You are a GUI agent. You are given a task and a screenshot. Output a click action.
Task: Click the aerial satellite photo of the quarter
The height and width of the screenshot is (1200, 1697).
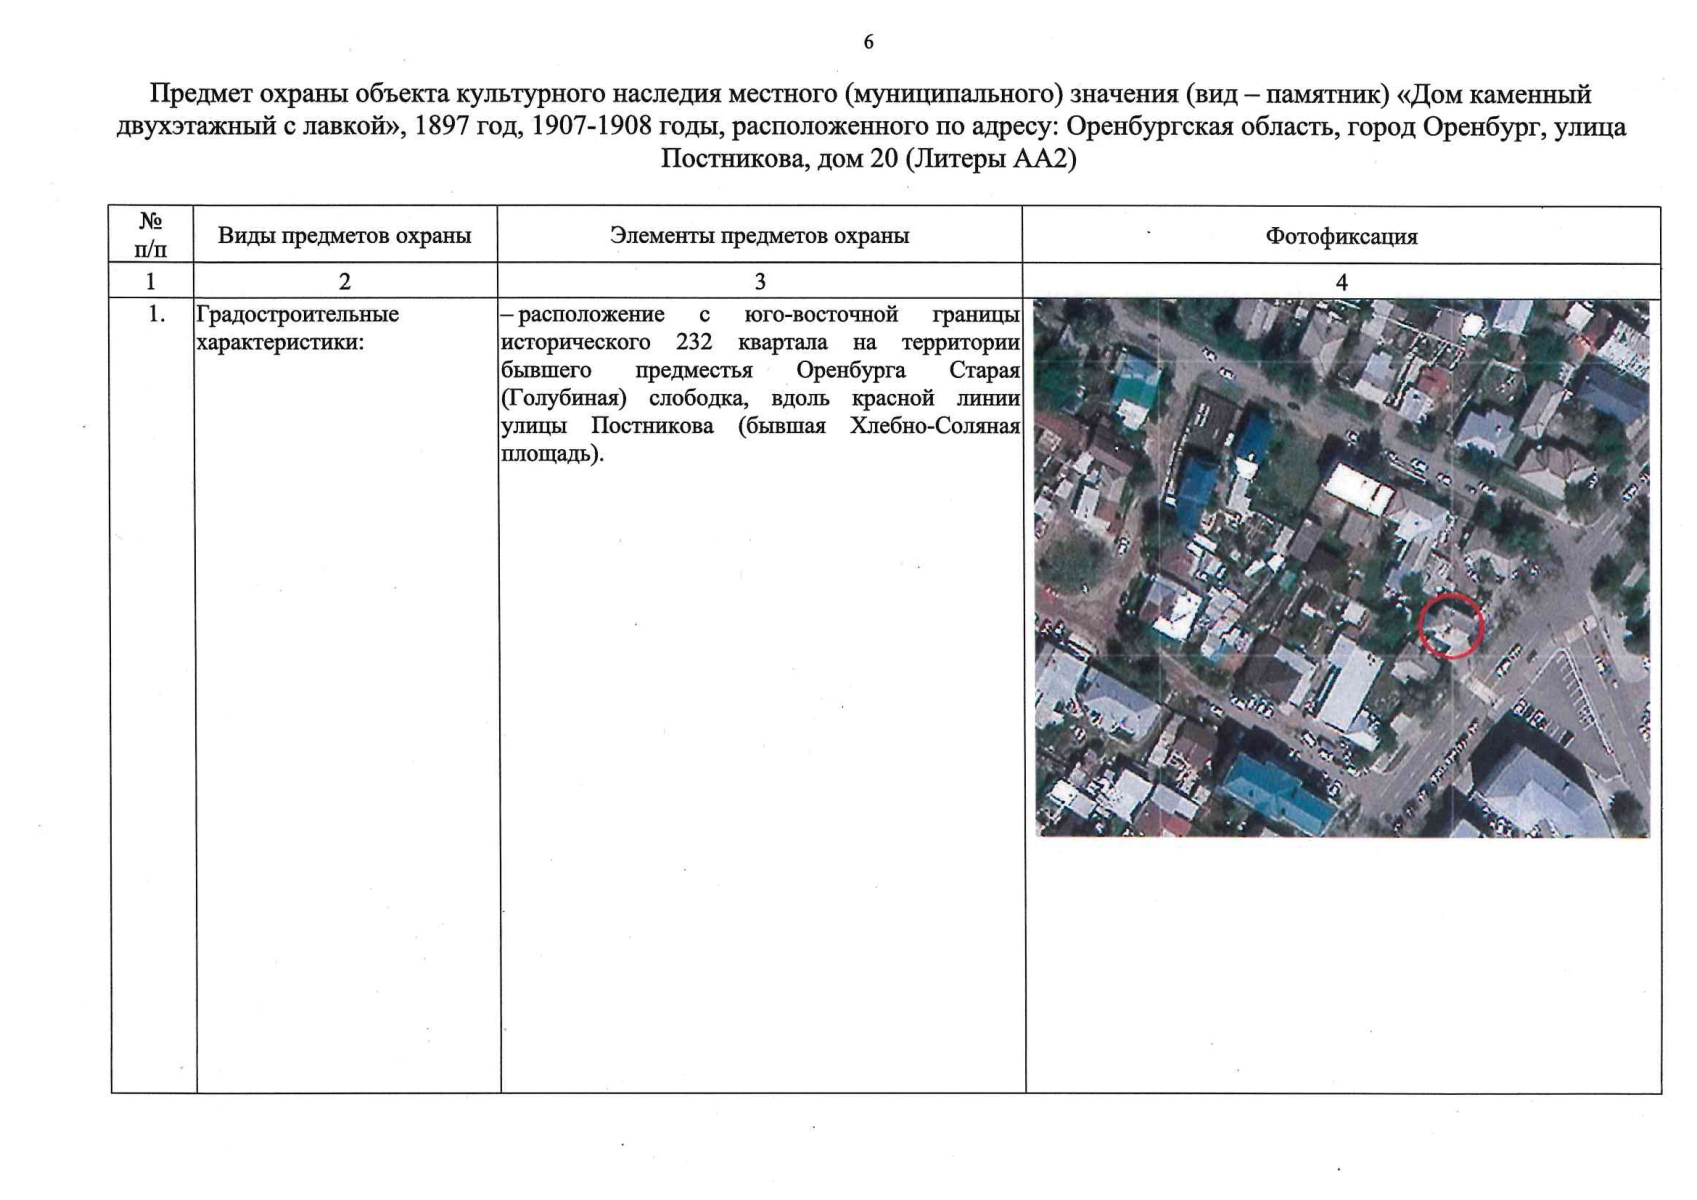click(1342, 568)
